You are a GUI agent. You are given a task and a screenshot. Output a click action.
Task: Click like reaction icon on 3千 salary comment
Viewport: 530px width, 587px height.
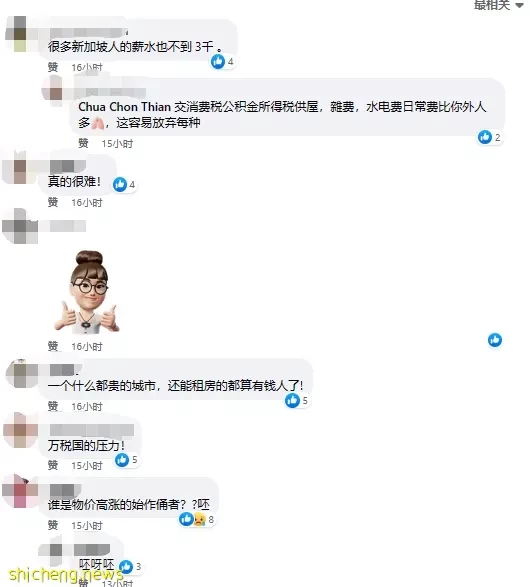tap(218, 61)
